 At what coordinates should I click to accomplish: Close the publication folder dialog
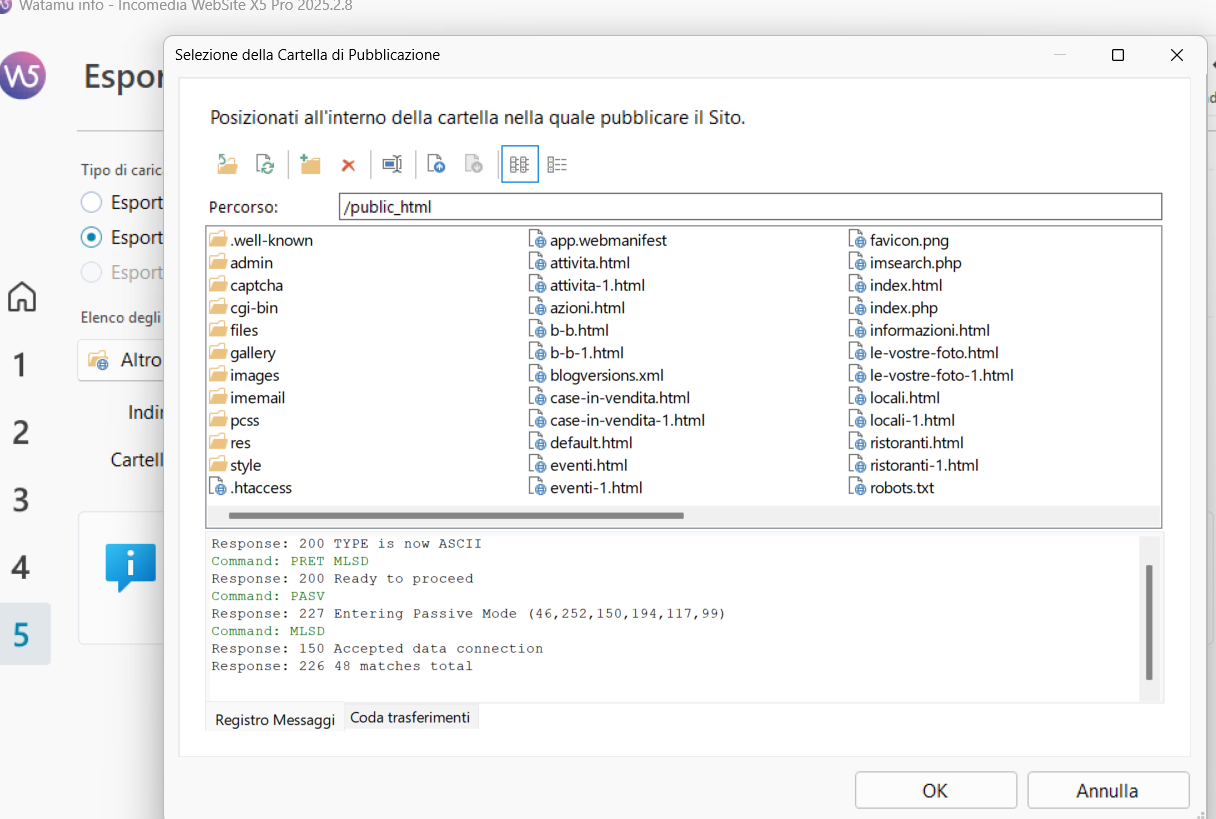point(1176,55)
